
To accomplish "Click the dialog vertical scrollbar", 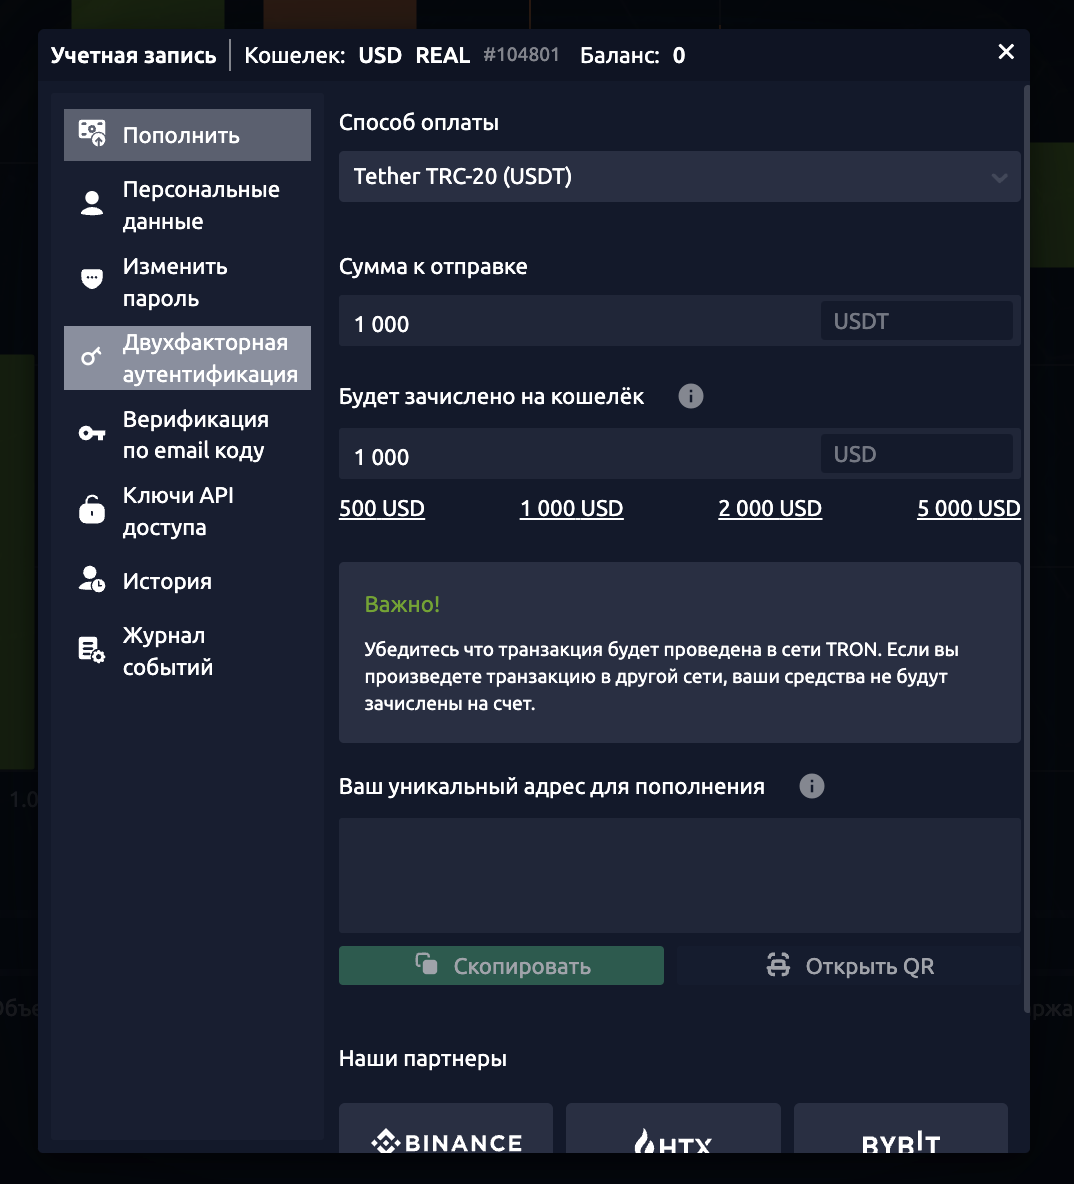I will coord(1026,549).
